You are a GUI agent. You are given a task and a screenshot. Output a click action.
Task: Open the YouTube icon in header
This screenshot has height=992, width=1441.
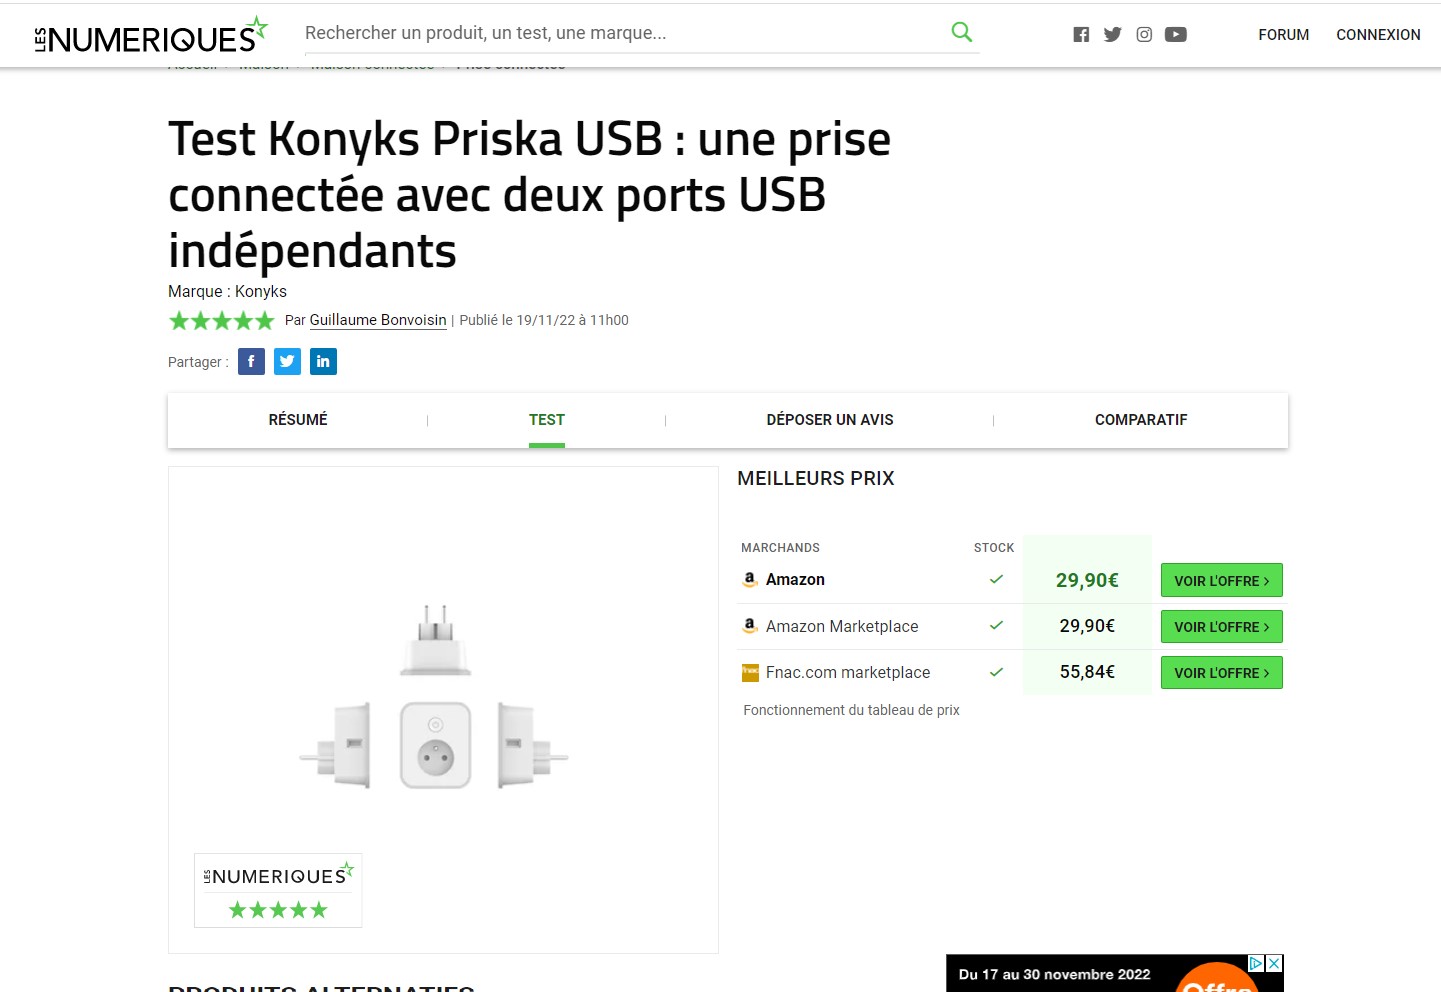tap(1176, 35)
